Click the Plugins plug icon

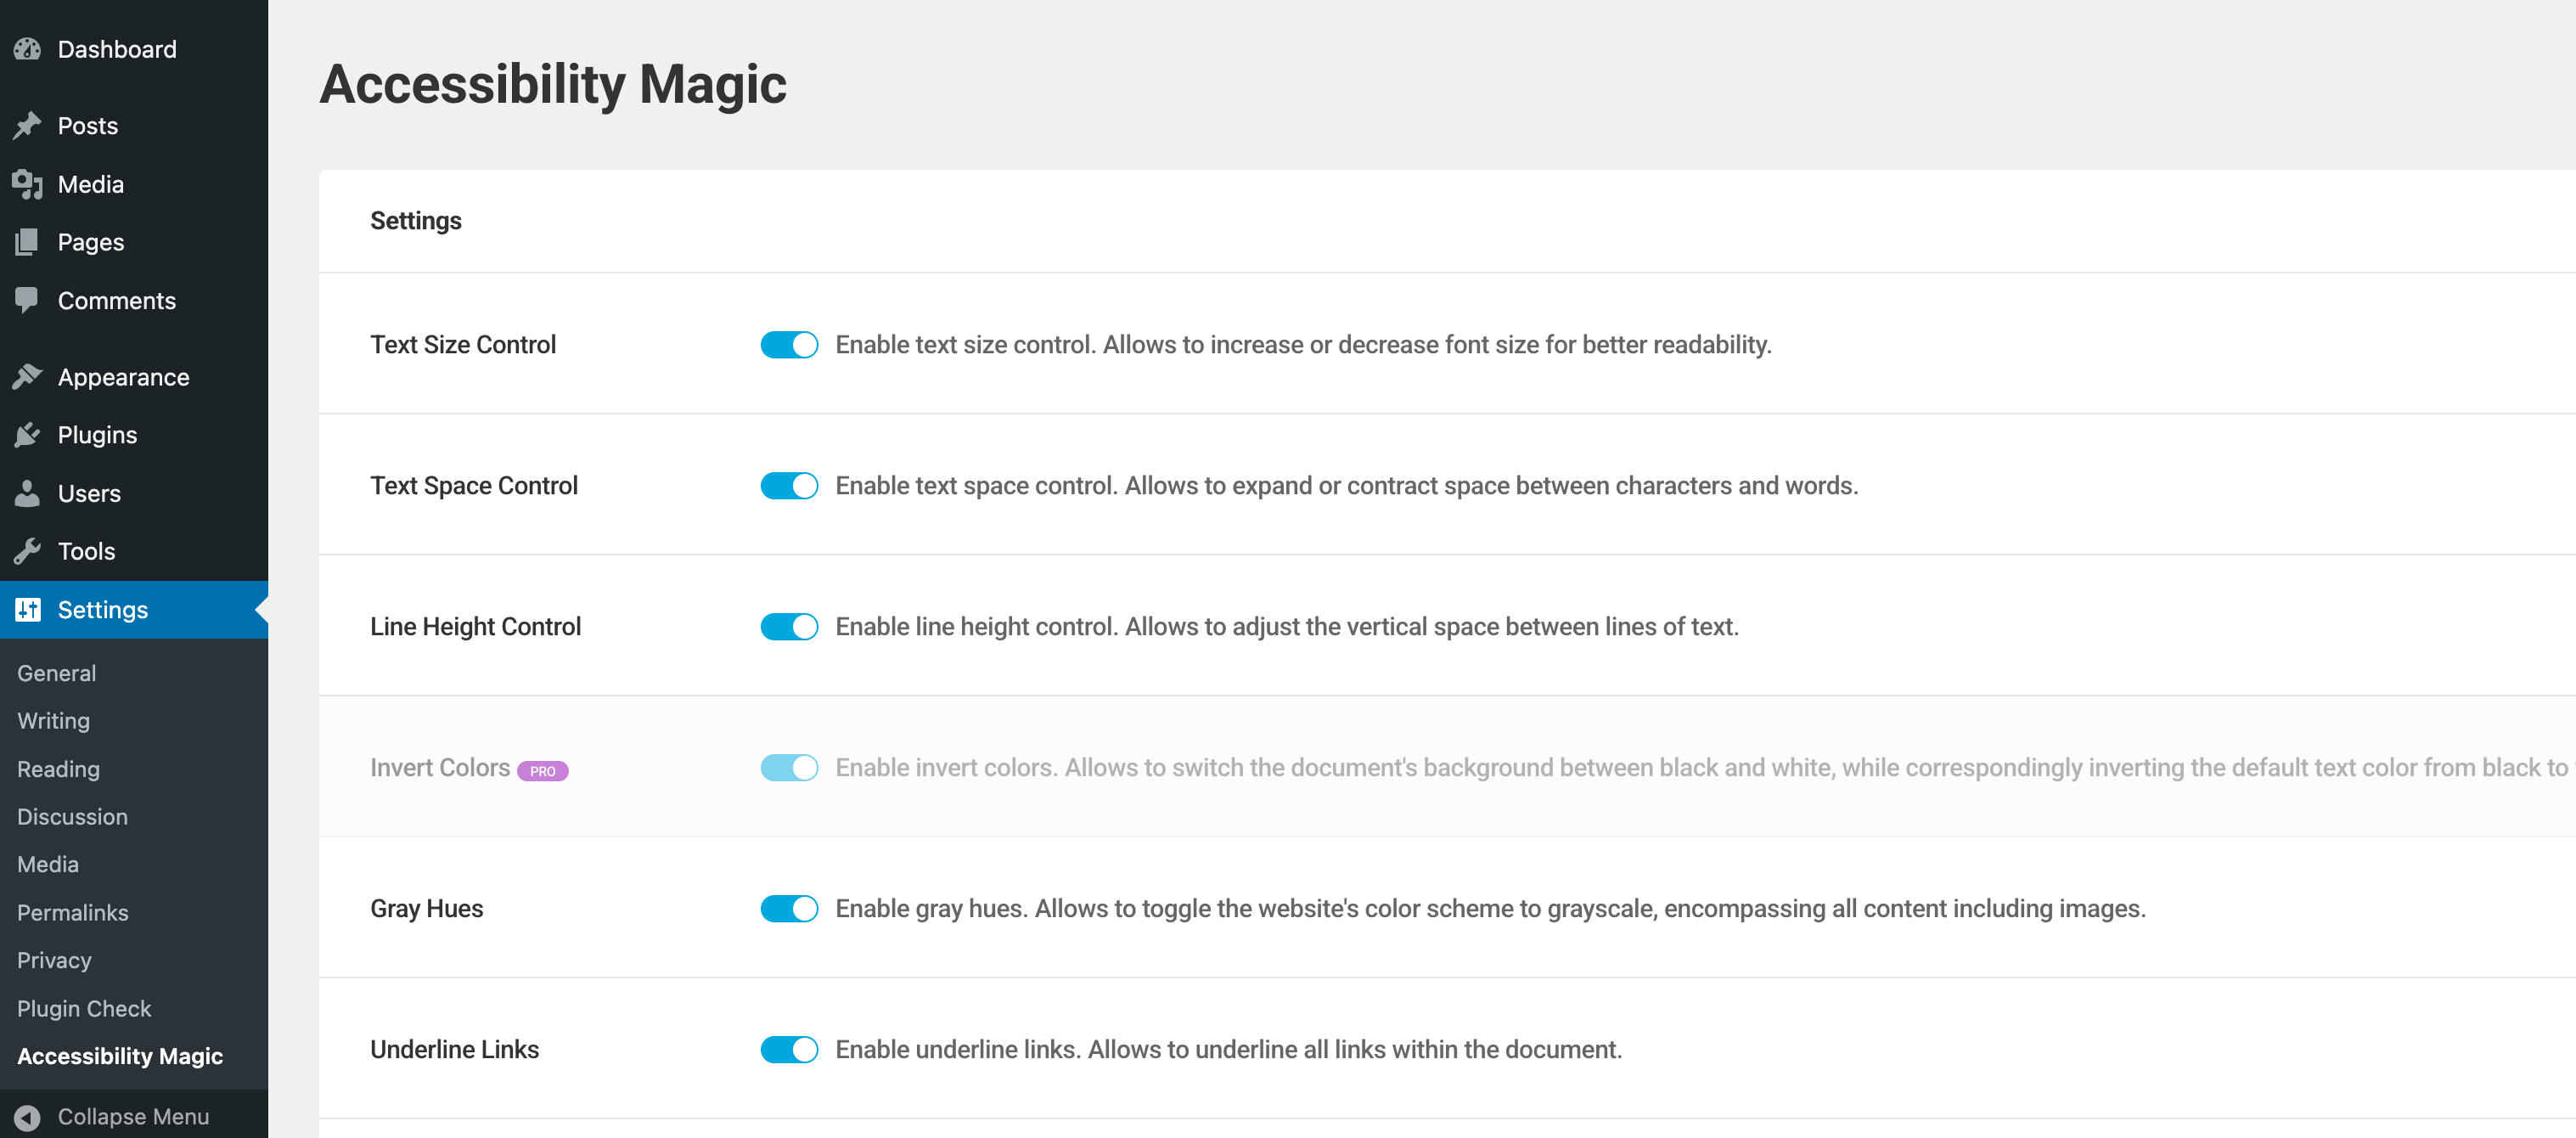pyautogui.click(x=27, y=435)
